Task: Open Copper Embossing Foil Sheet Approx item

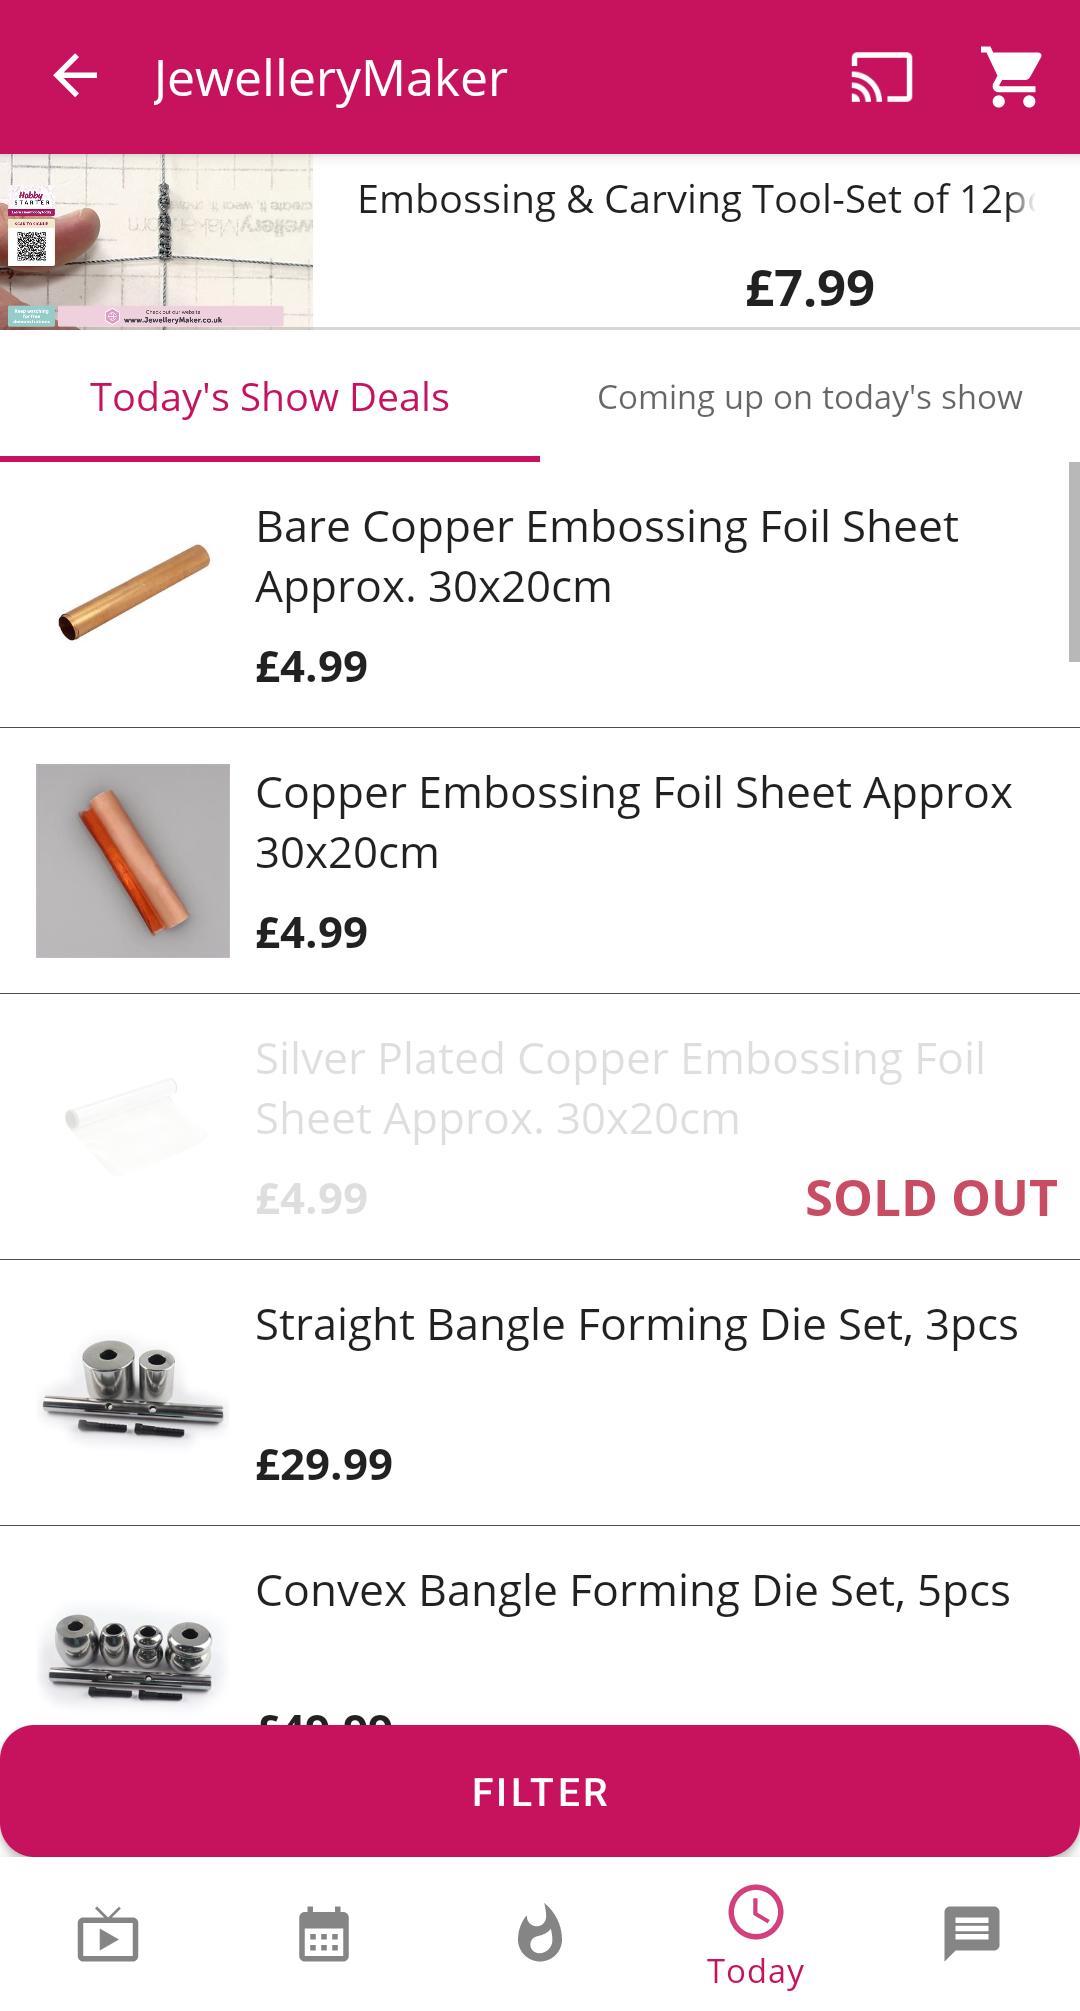Action: tap(540, 861)
